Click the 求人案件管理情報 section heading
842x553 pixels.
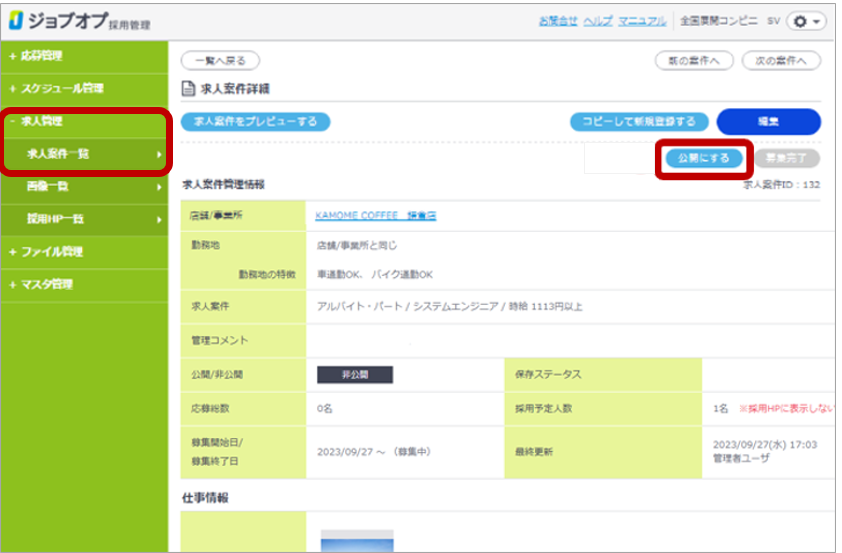coord(223,185)
